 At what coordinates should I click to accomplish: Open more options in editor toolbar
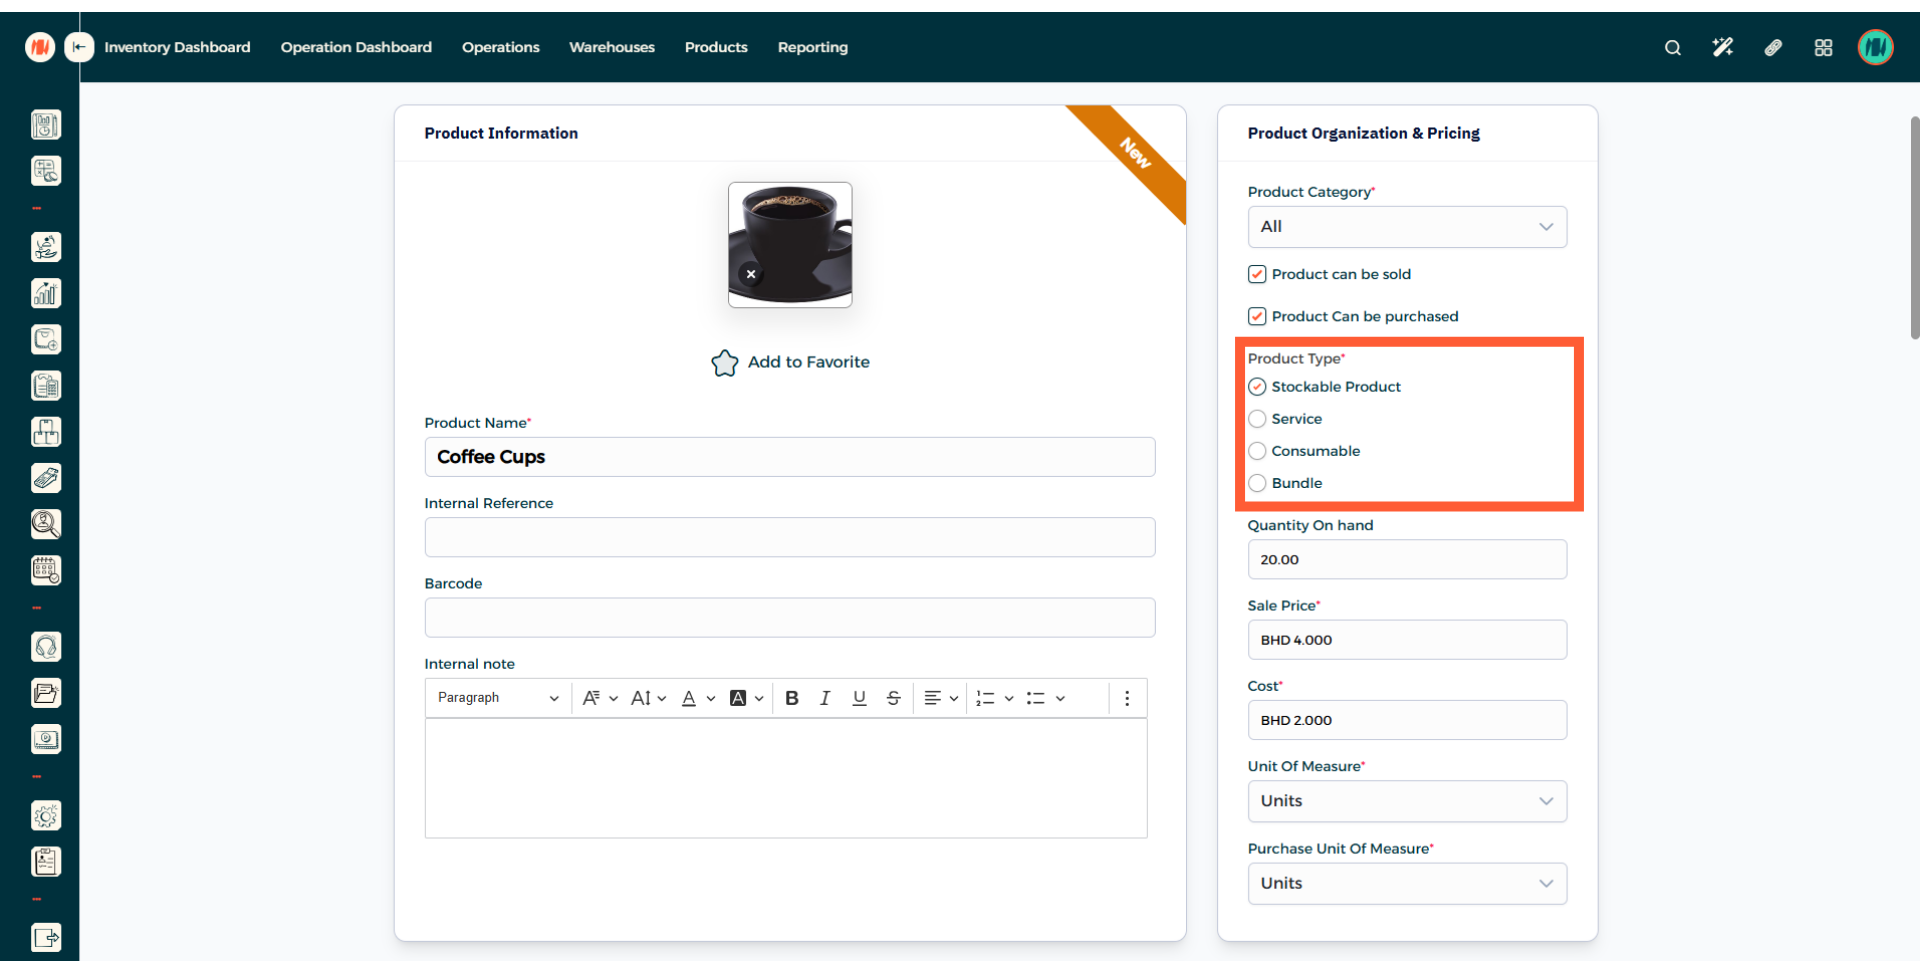(x=1127, y=698)
